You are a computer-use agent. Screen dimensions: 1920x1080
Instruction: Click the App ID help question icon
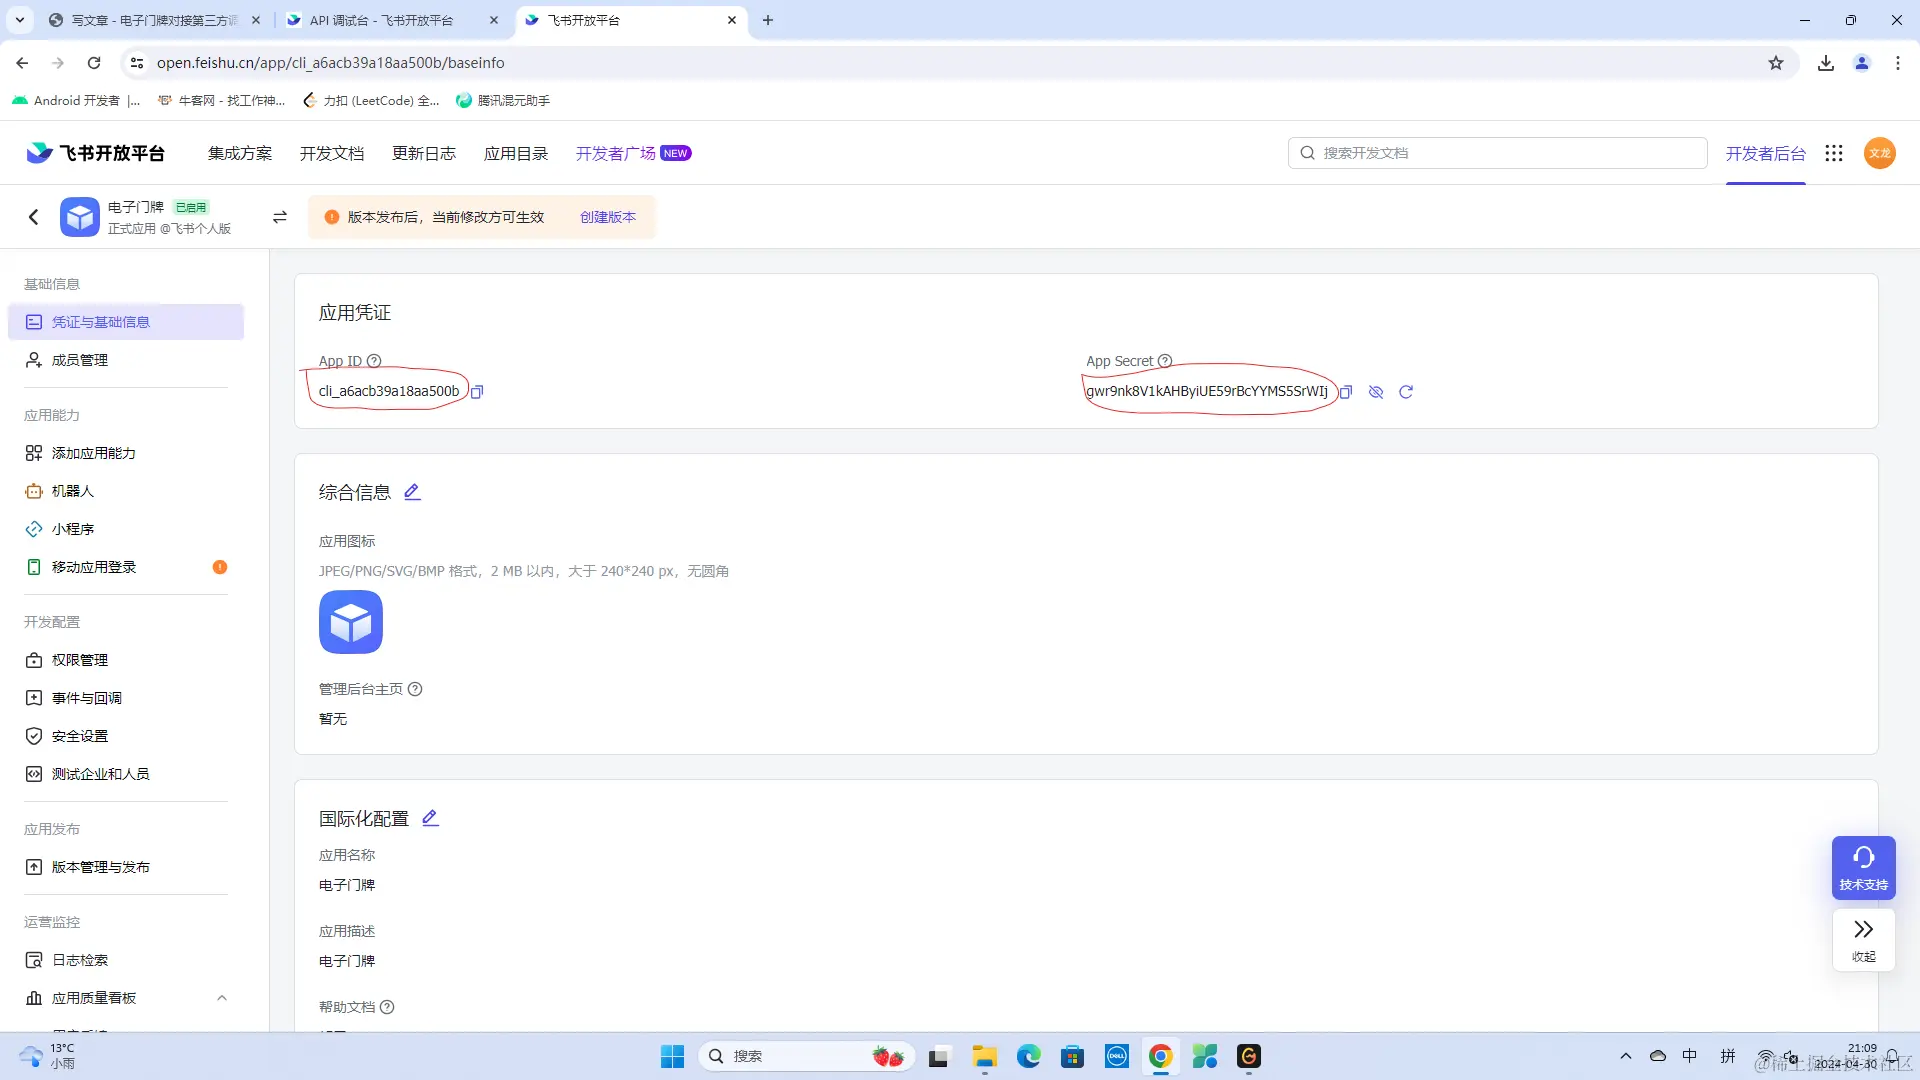tap(374, 361)
